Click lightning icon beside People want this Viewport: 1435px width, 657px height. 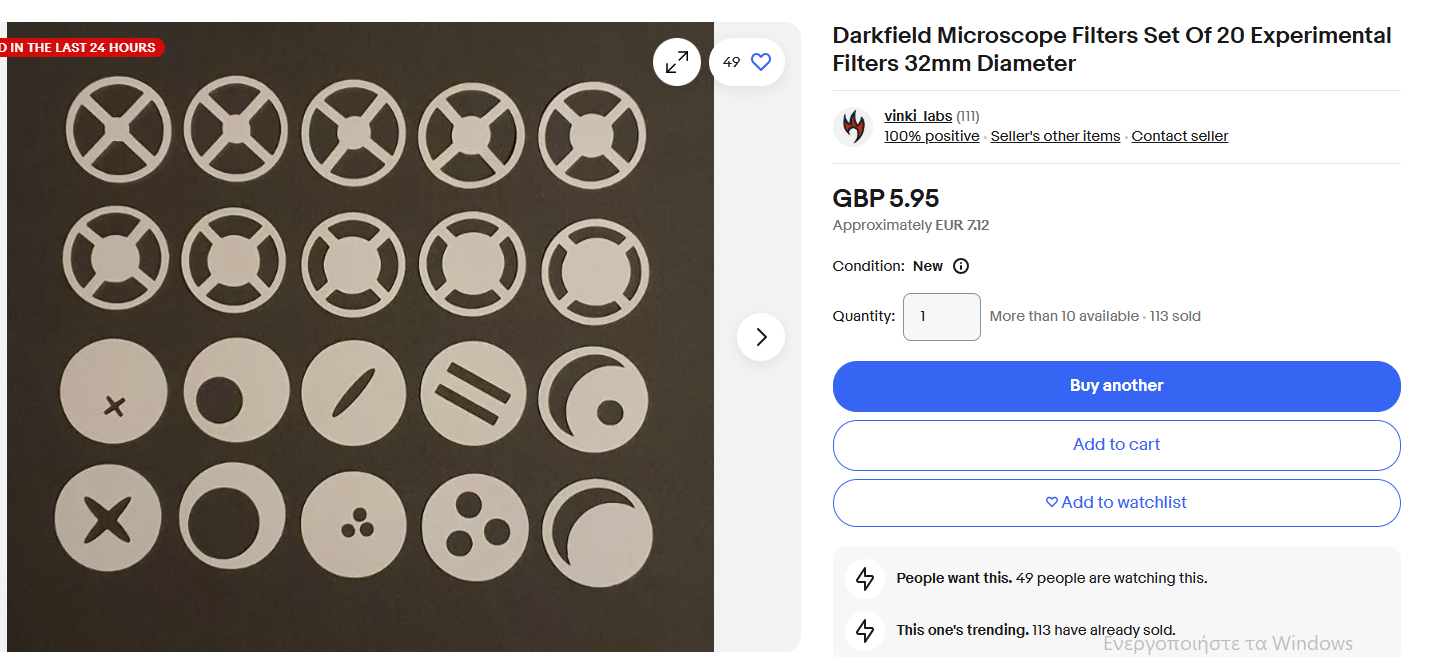point(865,578)
